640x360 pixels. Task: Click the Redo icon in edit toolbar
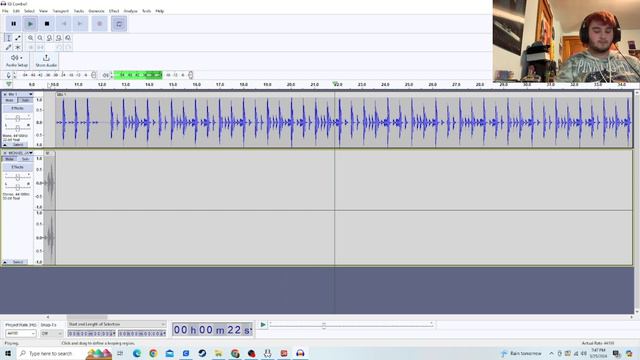click(x=68, y=47)
